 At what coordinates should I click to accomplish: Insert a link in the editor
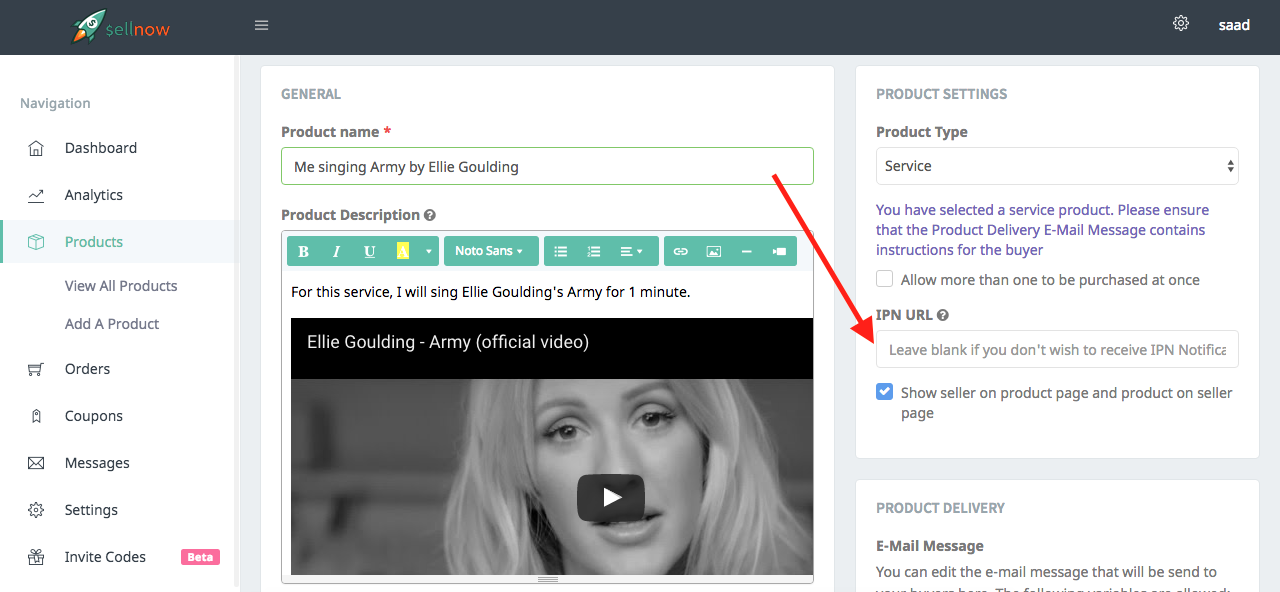(x=681, y=251)
